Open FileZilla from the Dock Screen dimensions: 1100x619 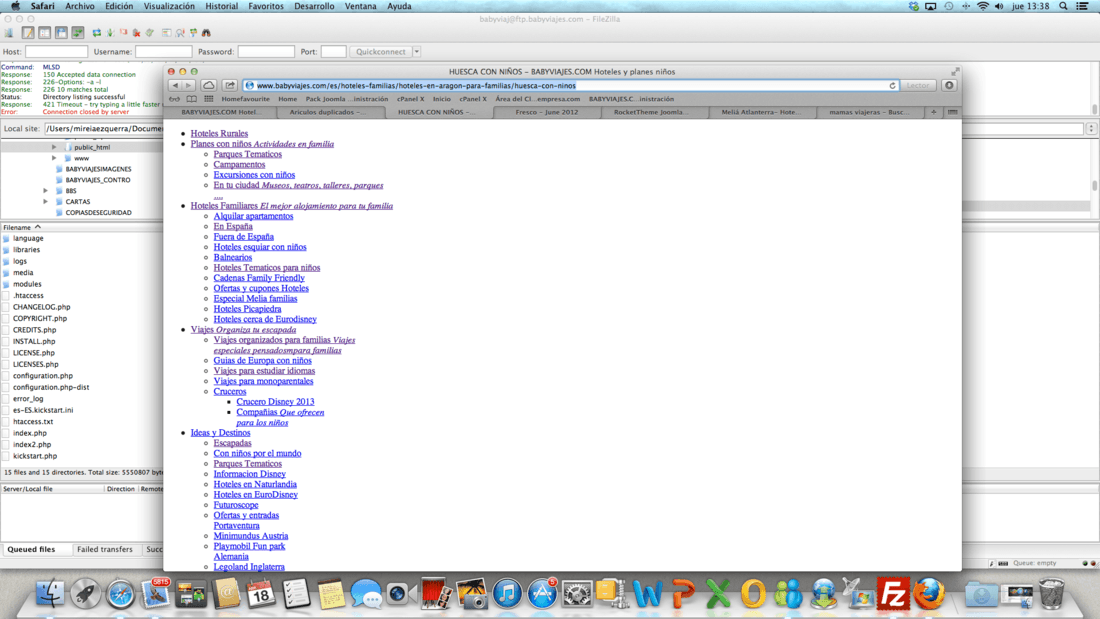[892, 594]
